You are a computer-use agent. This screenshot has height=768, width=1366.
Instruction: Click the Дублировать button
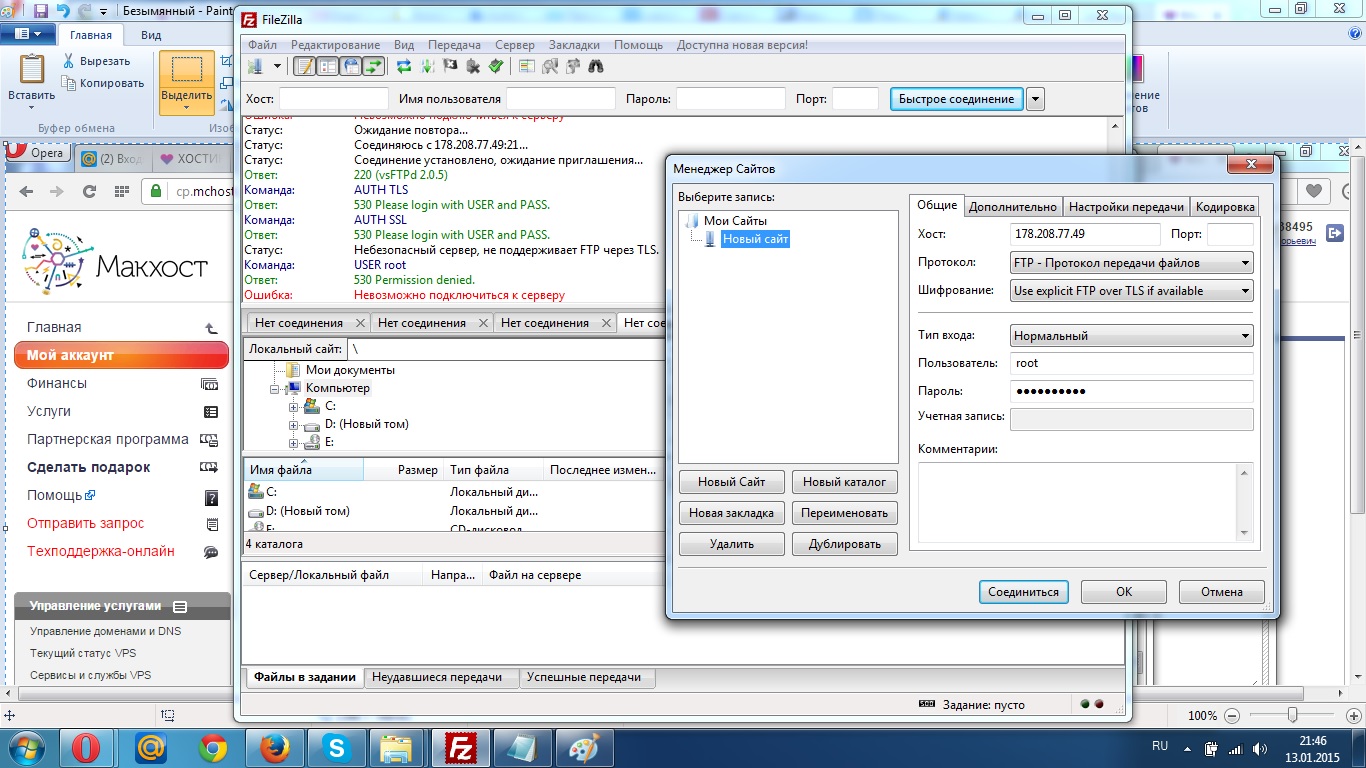(845, 544)
